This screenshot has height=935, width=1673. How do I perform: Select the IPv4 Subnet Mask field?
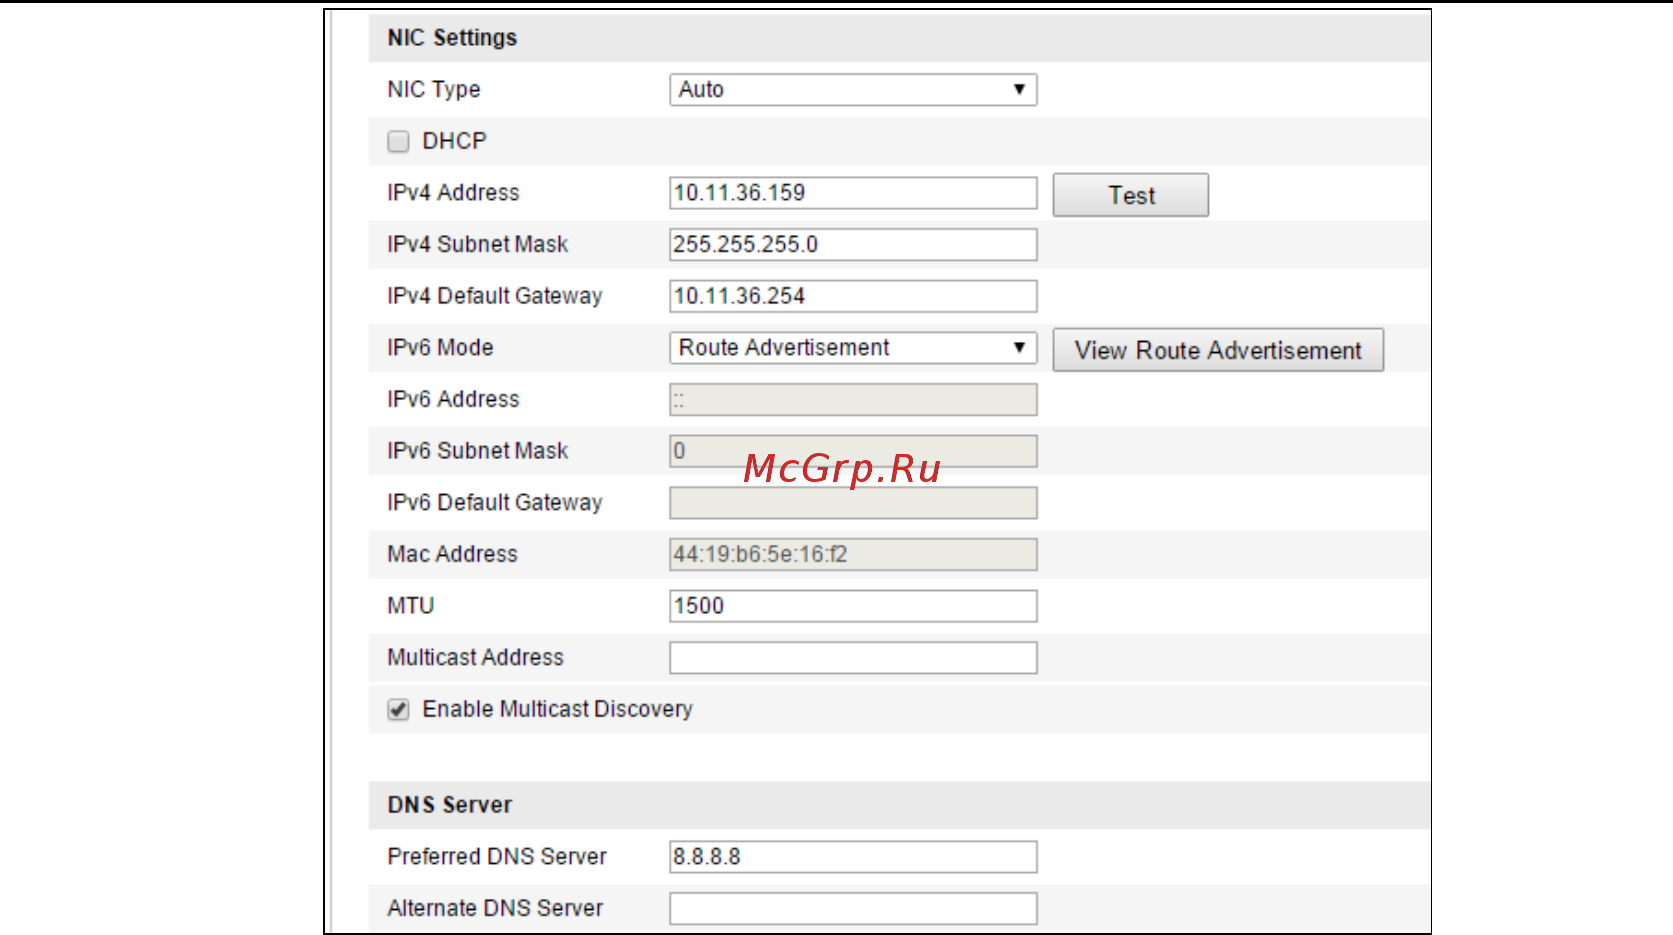(x=853, y=245)
